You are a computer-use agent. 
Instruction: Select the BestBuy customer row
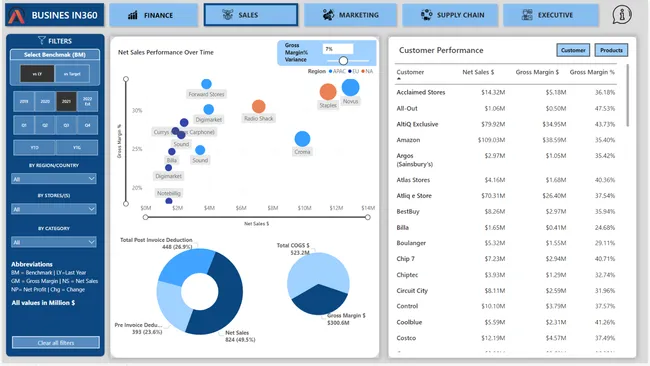506,211
